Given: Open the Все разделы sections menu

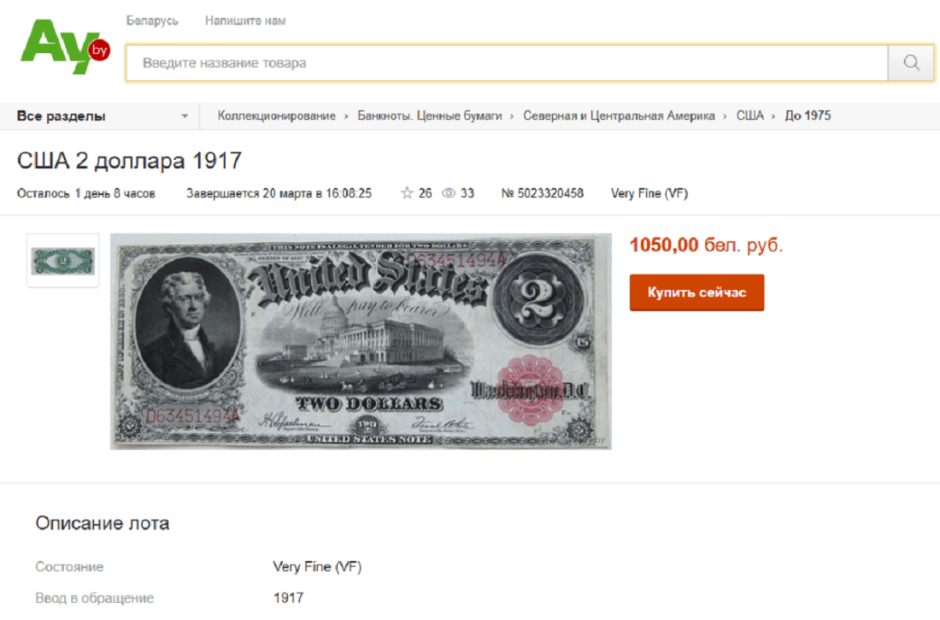Looking at the screenshot, I should (100, 116).
